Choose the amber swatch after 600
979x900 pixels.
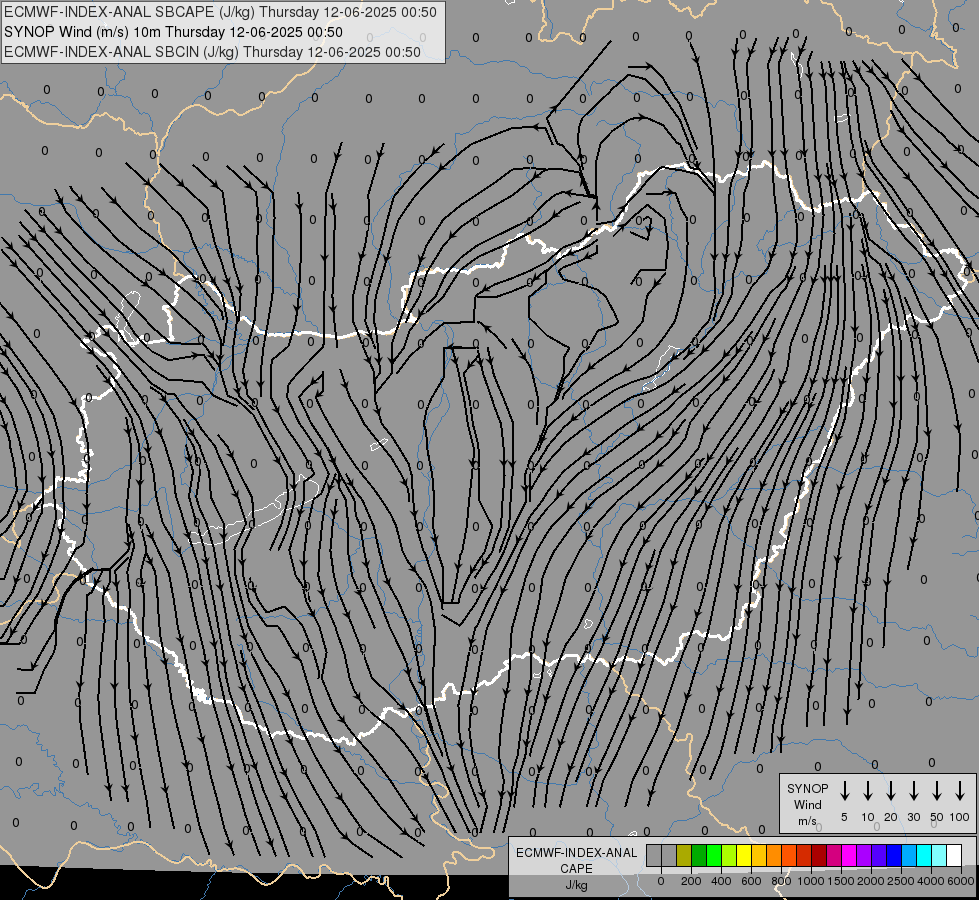[759, 855]
